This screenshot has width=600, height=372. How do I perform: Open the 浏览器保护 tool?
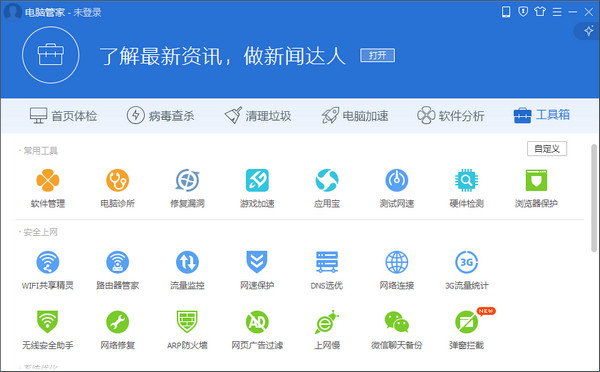tap(536, 188)
